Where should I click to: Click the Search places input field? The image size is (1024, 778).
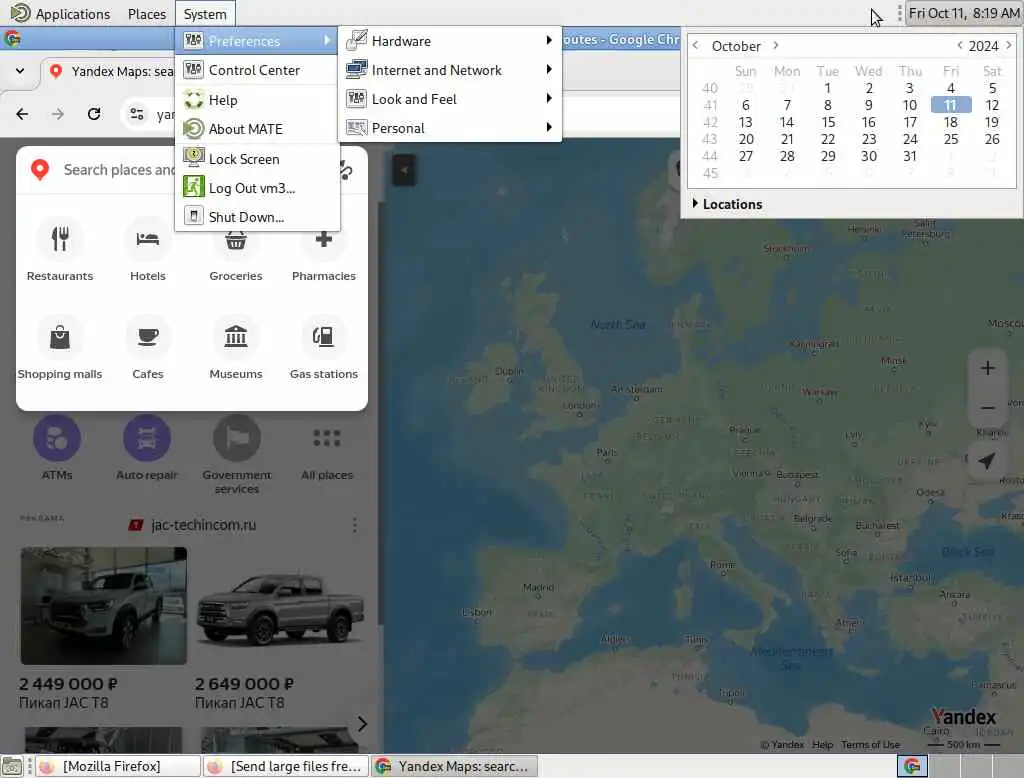pos(118,170)
